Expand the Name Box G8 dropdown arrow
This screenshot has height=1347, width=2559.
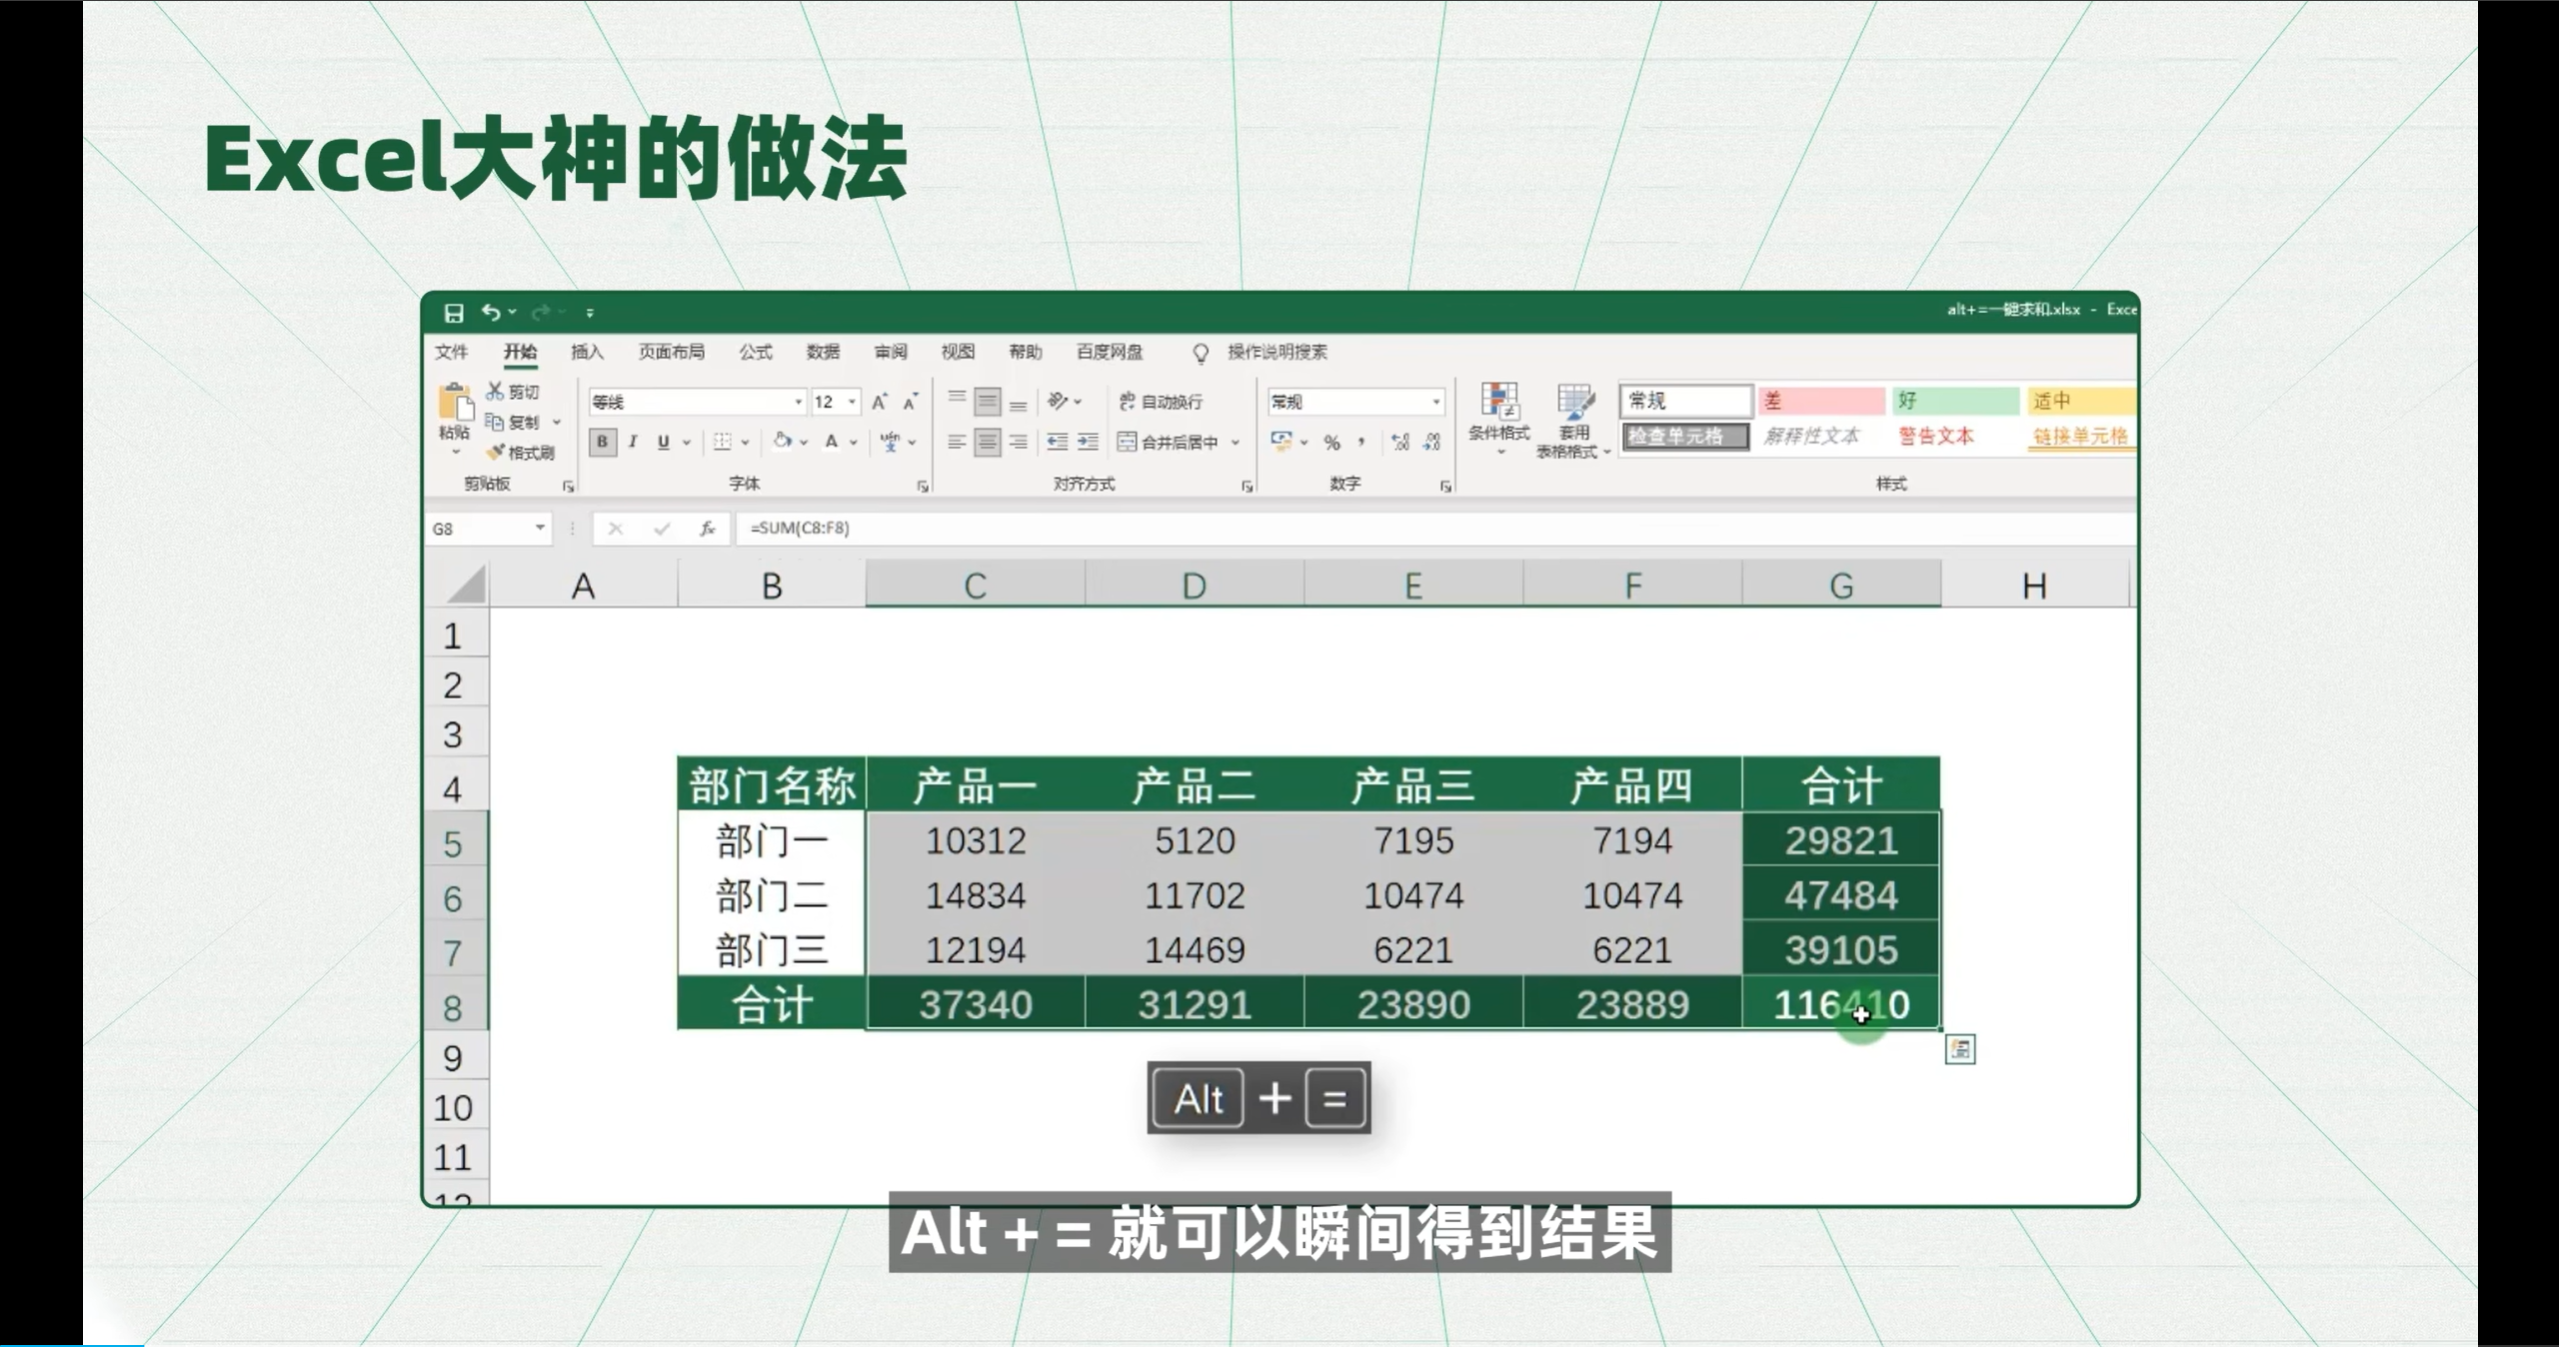coord(540,527)
